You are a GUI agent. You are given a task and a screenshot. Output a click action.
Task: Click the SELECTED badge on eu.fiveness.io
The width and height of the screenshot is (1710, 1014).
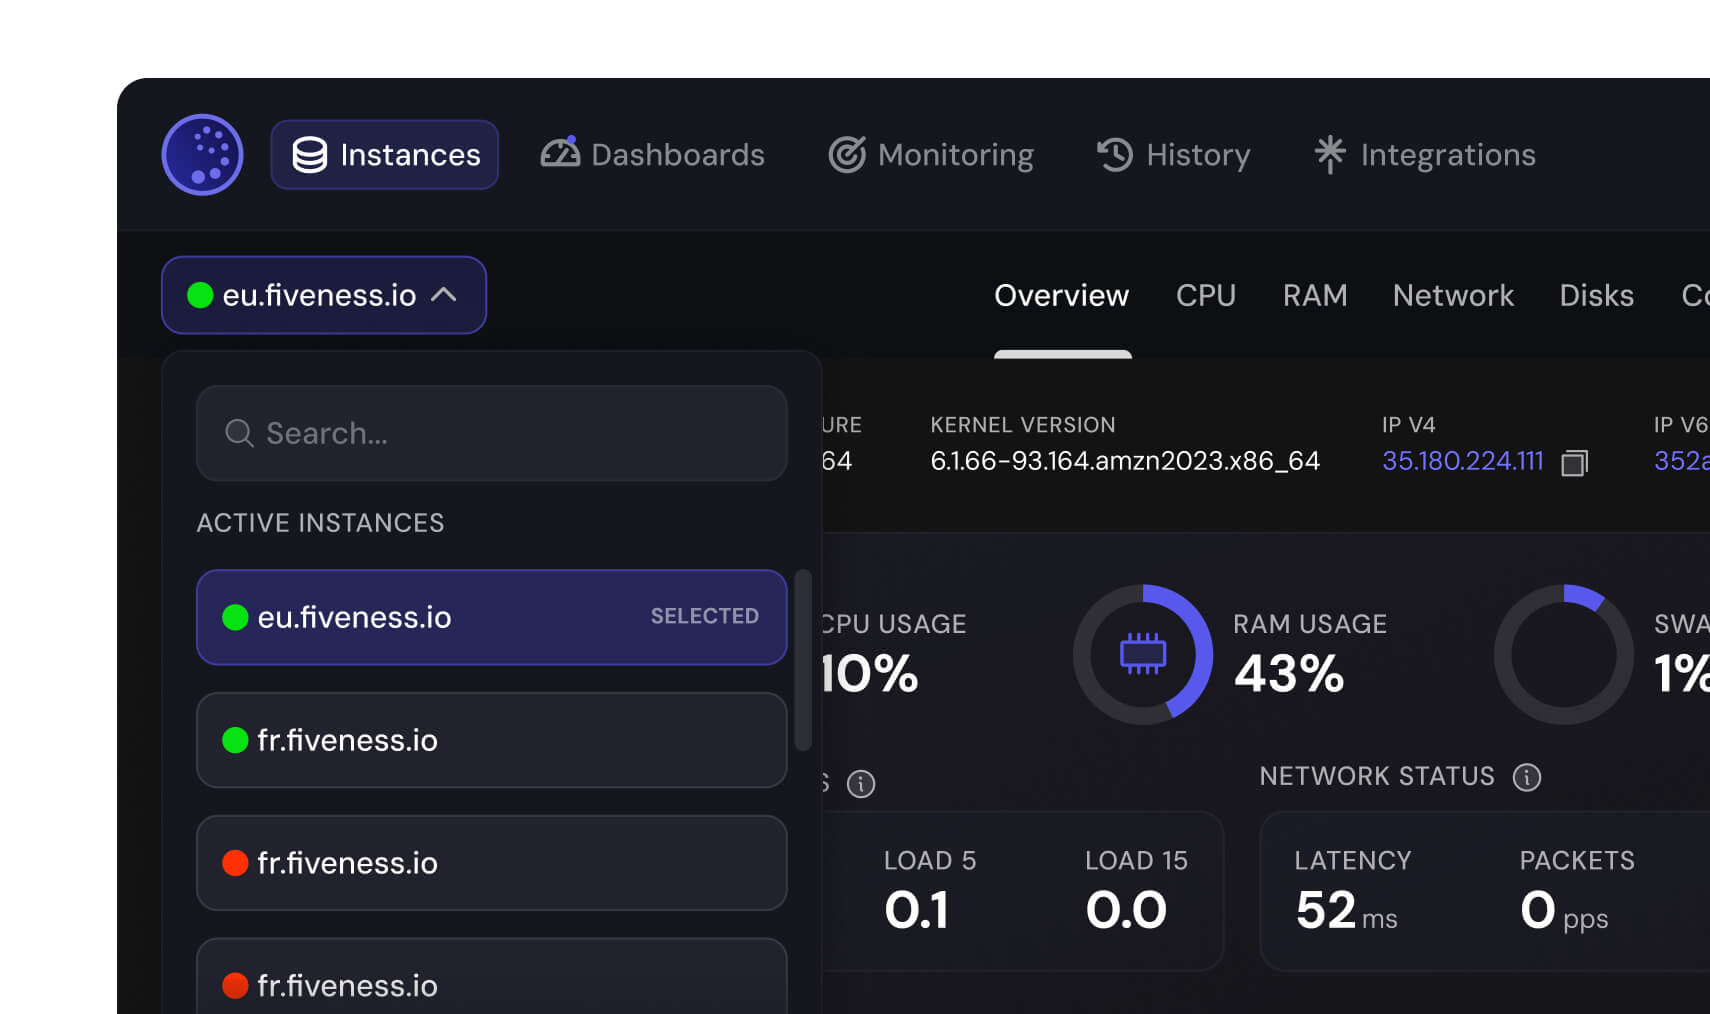point(705,616)
